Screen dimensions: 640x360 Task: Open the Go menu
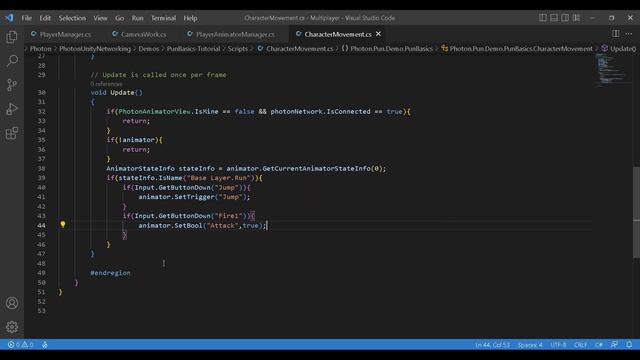(x=120, y=18)
